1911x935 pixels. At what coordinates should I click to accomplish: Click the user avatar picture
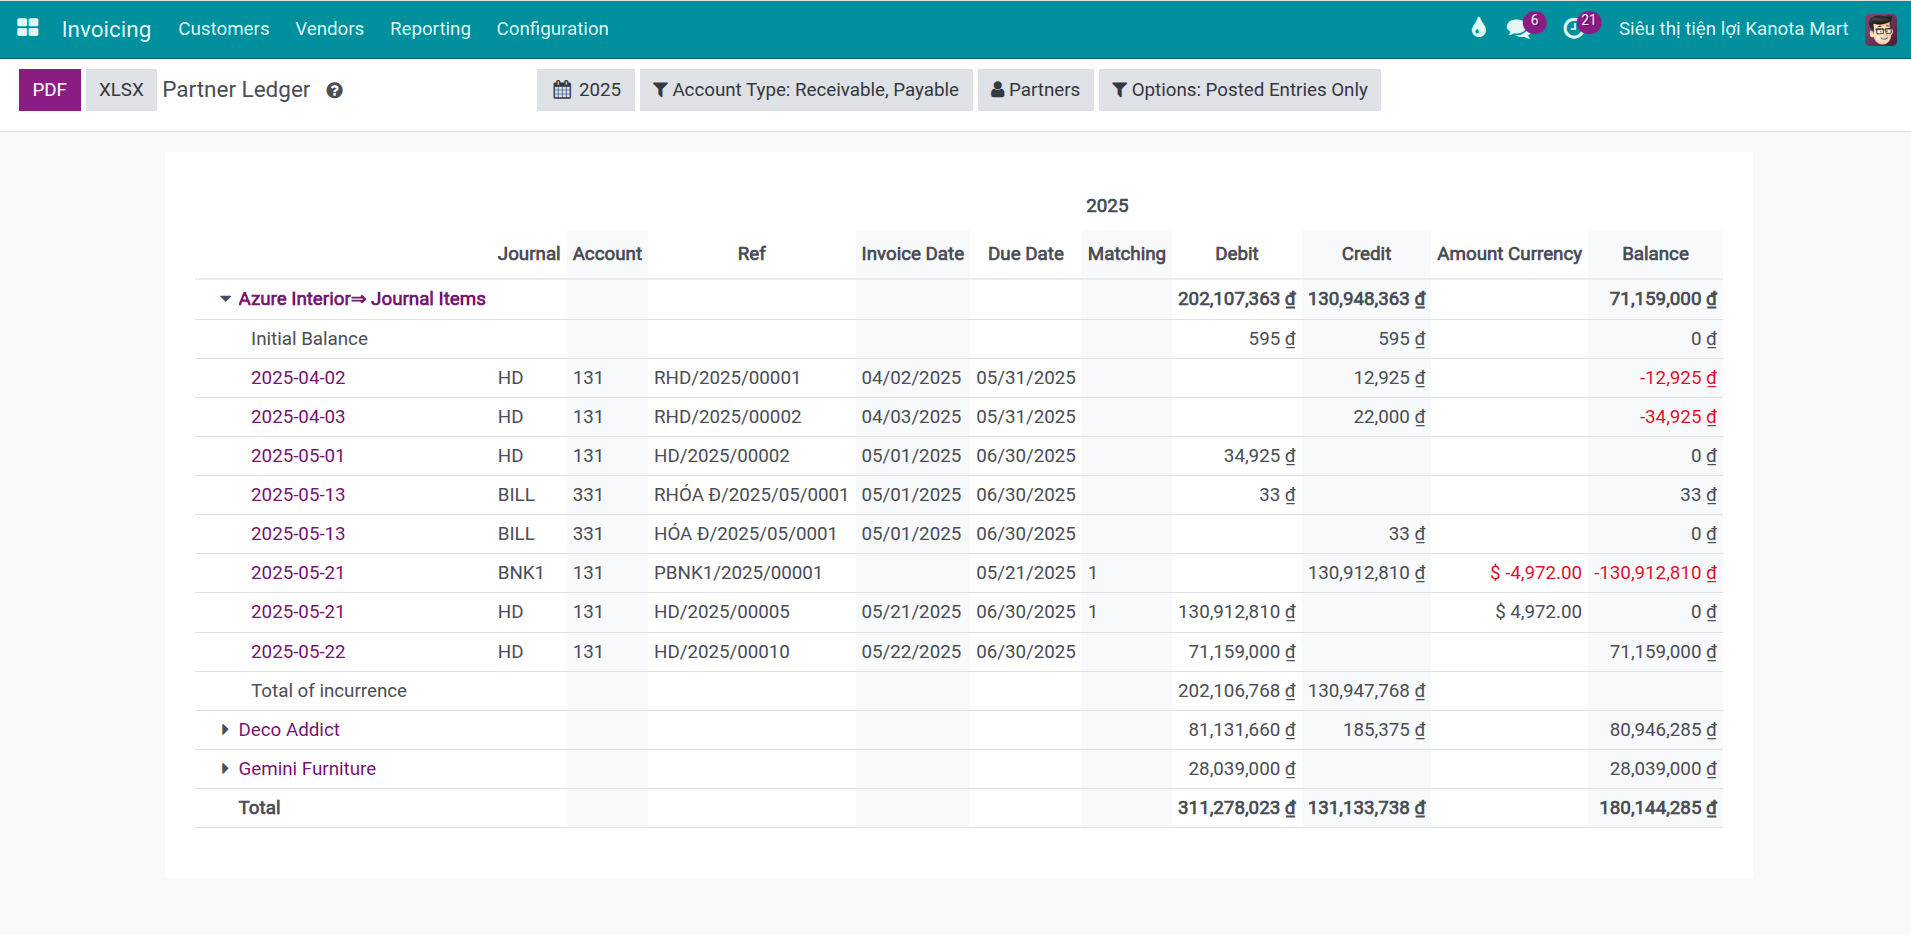coord(1881,29)
